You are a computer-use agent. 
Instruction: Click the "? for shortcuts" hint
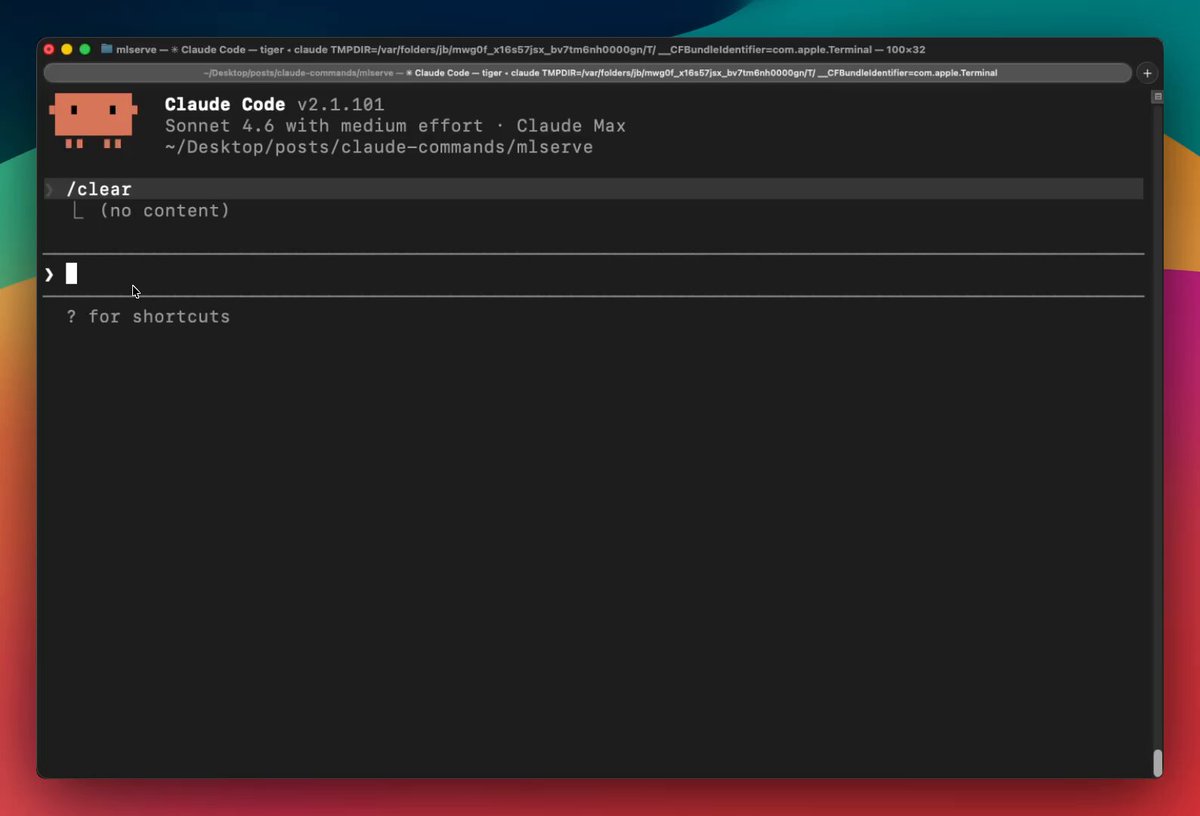pos(148,317)
